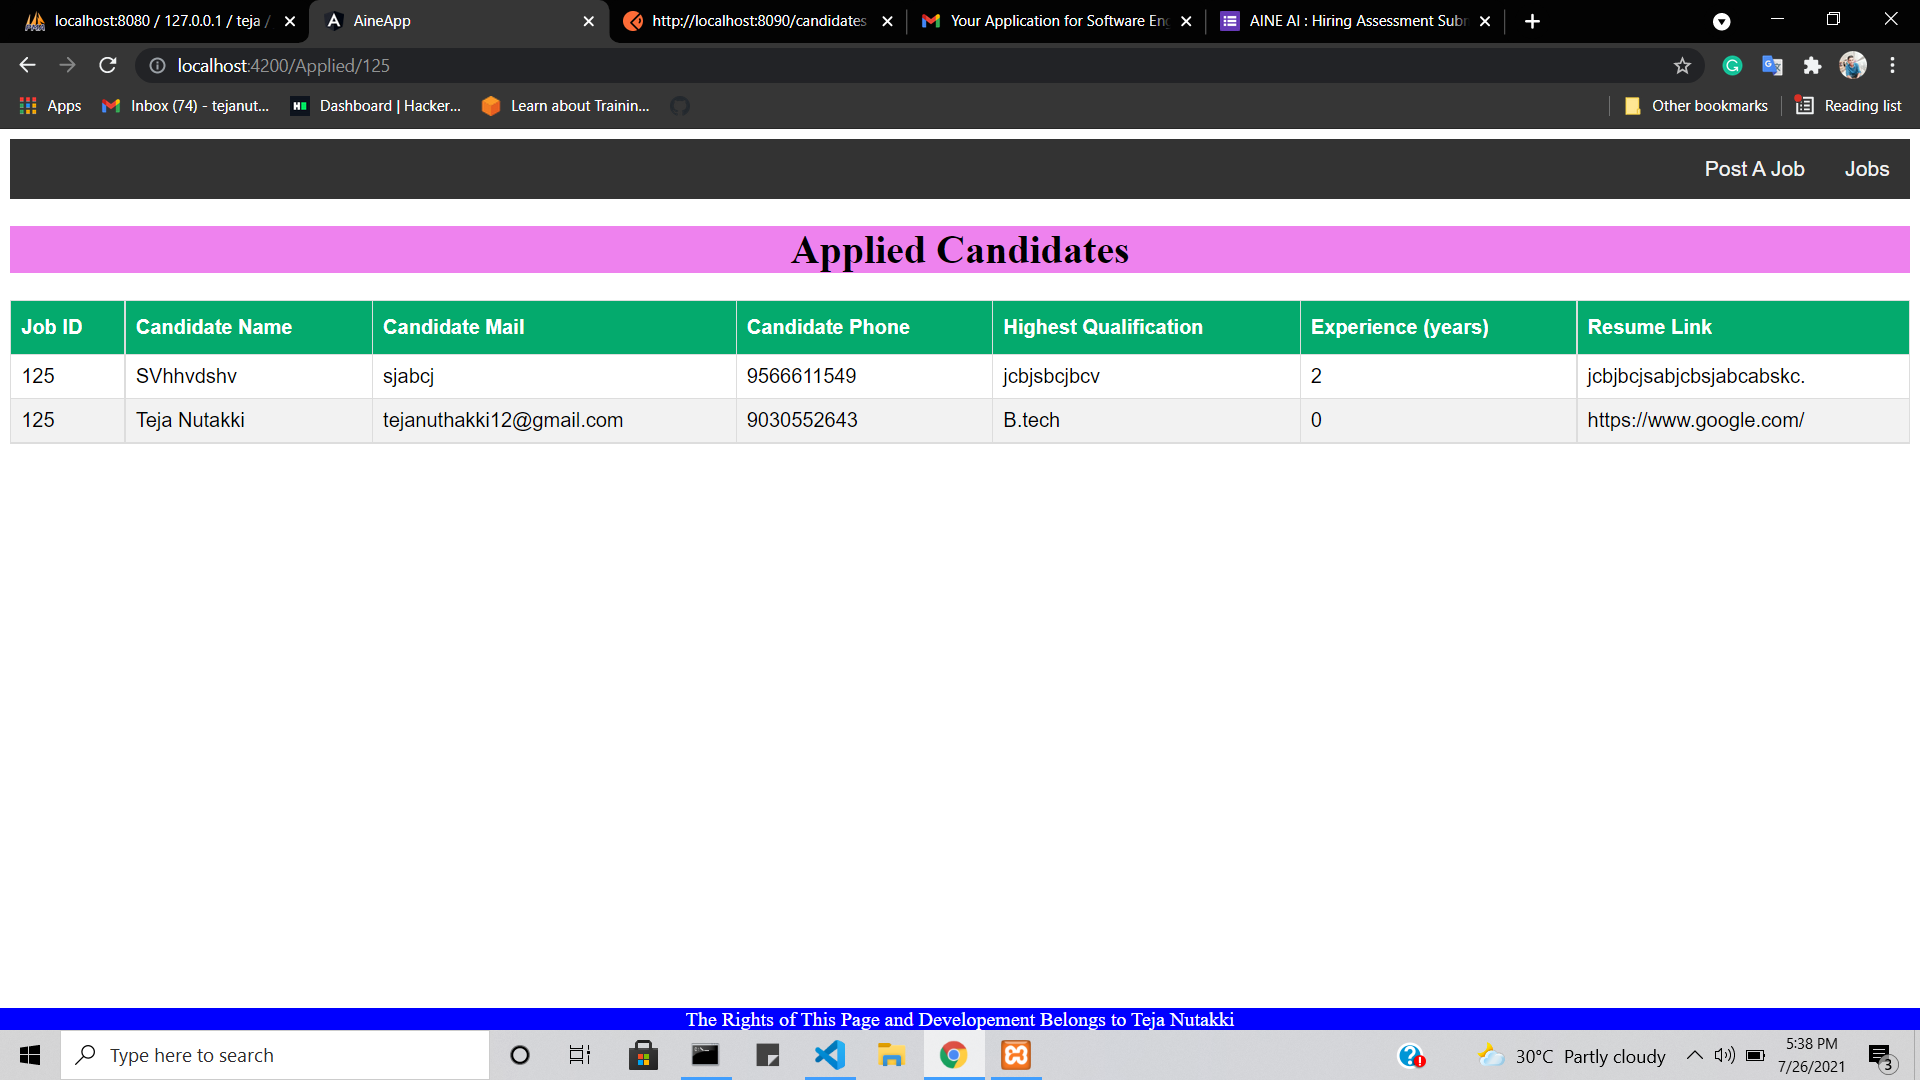Open the Grammarly extension
This screenshot has height=1080, width=1920.
pos(1732,65)
